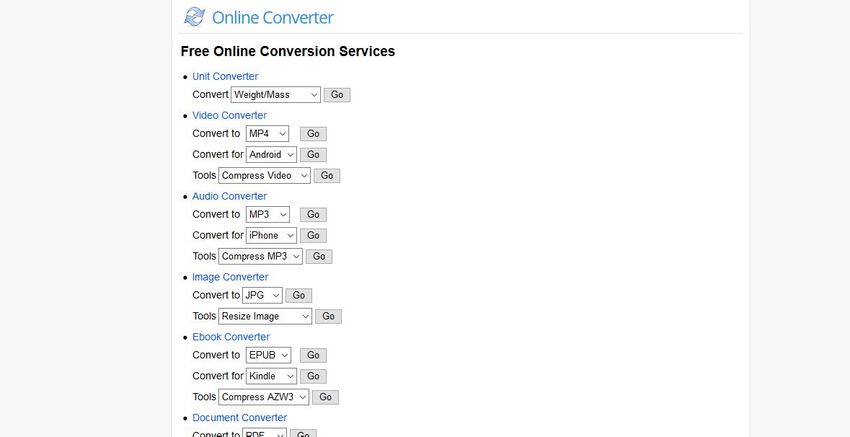
Task: Open the Document Converter link
Action: tap(239, 418)
